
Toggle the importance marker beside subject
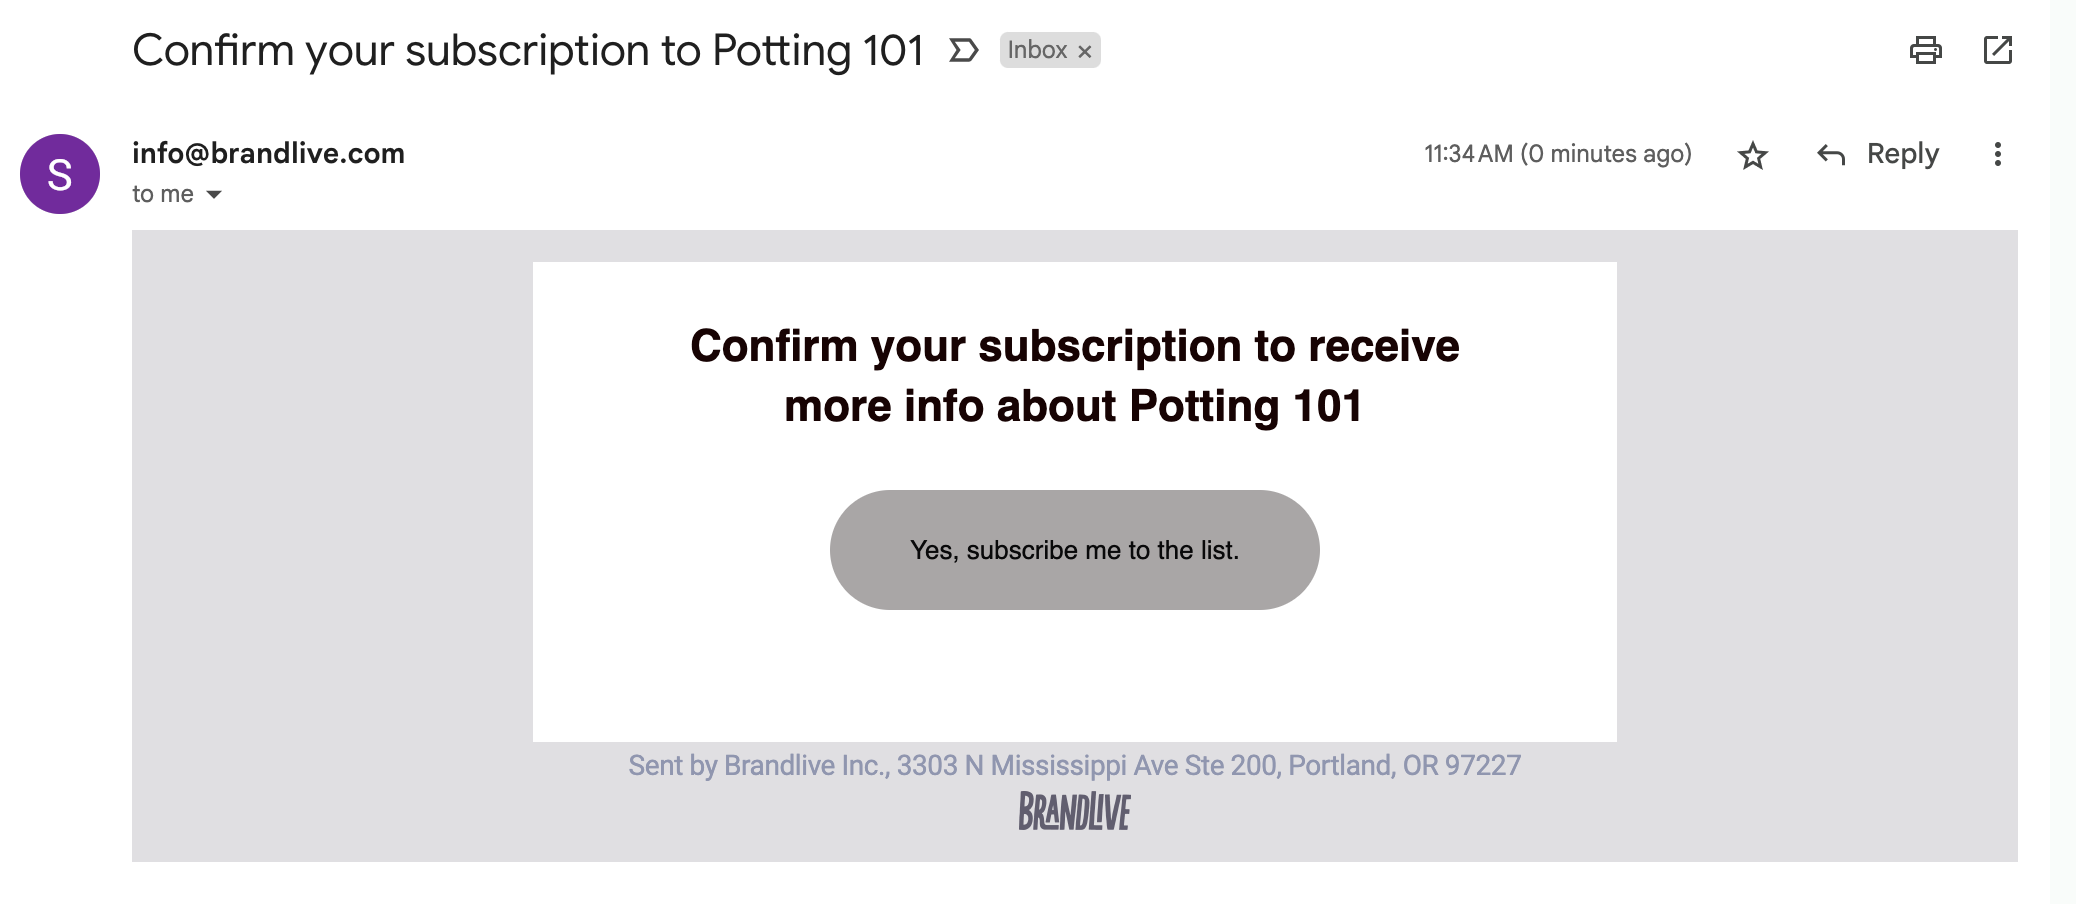coord(963,50)
